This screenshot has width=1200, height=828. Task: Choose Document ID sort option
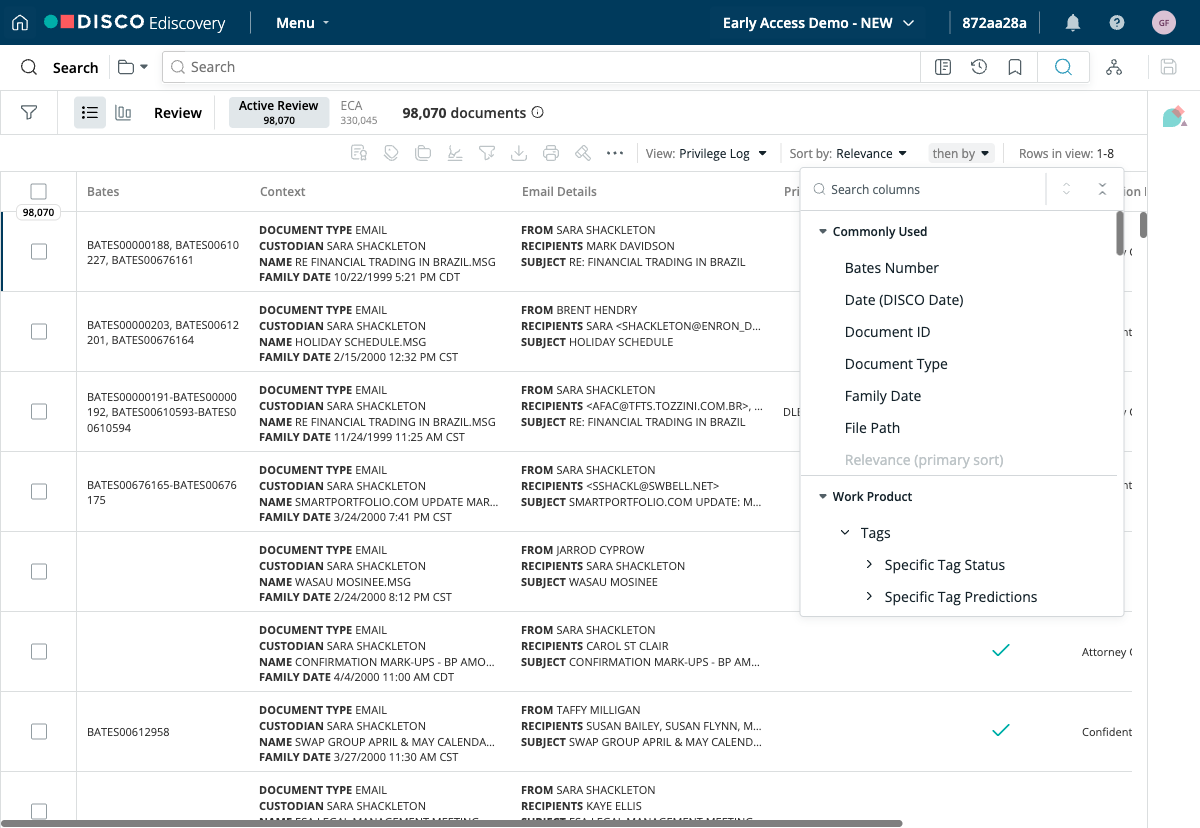[x=888, y=332]
